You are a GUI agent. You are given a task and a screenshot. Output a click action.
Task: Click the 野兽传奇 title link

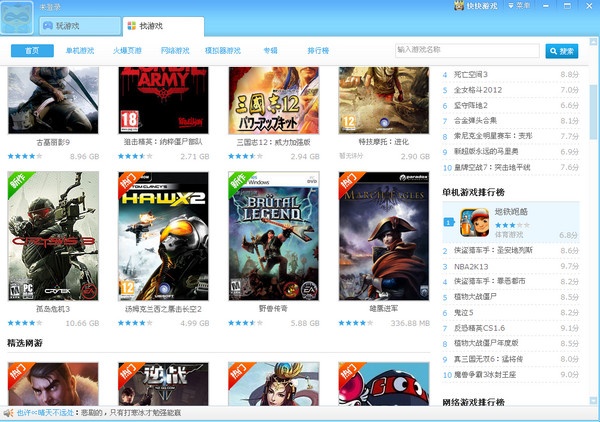click(273, 308)
